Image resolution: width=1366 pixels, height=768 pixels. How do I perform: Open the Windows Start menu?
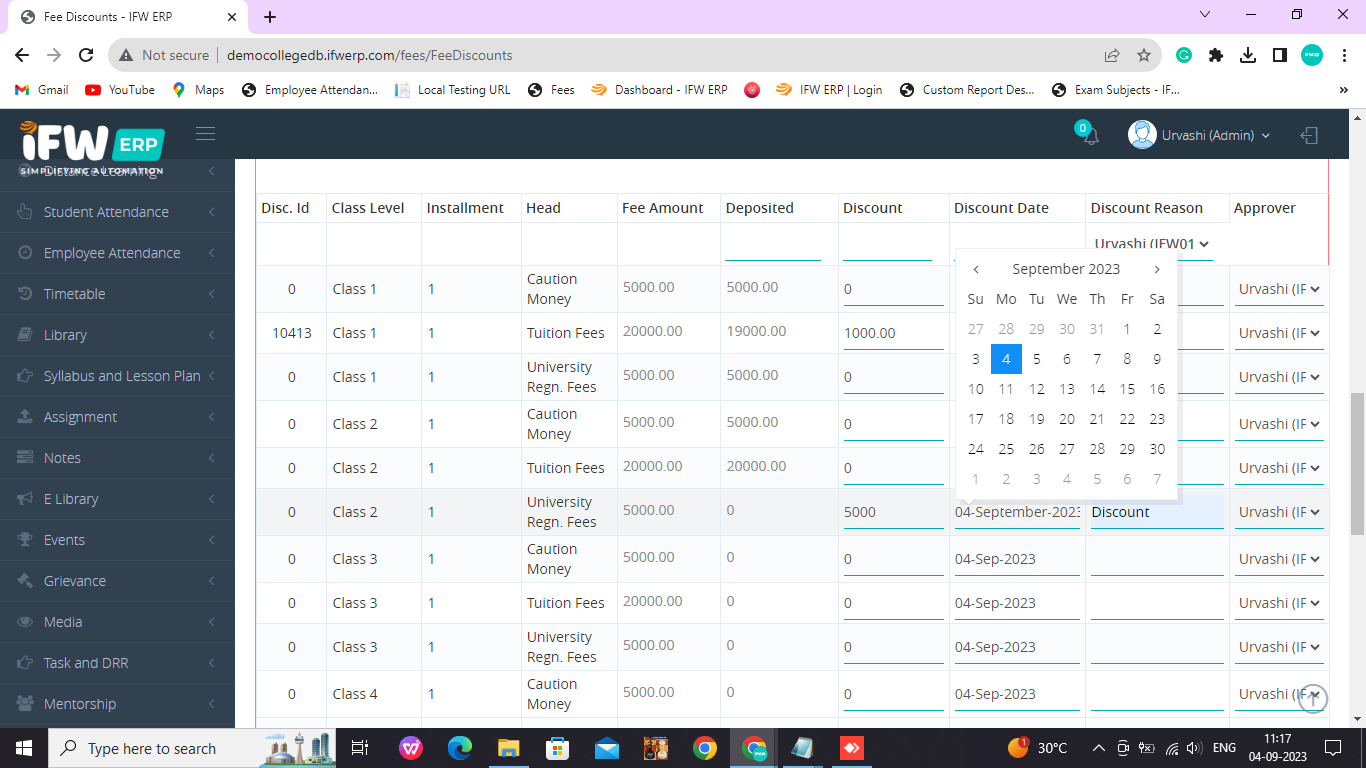[x=24, y=748]
